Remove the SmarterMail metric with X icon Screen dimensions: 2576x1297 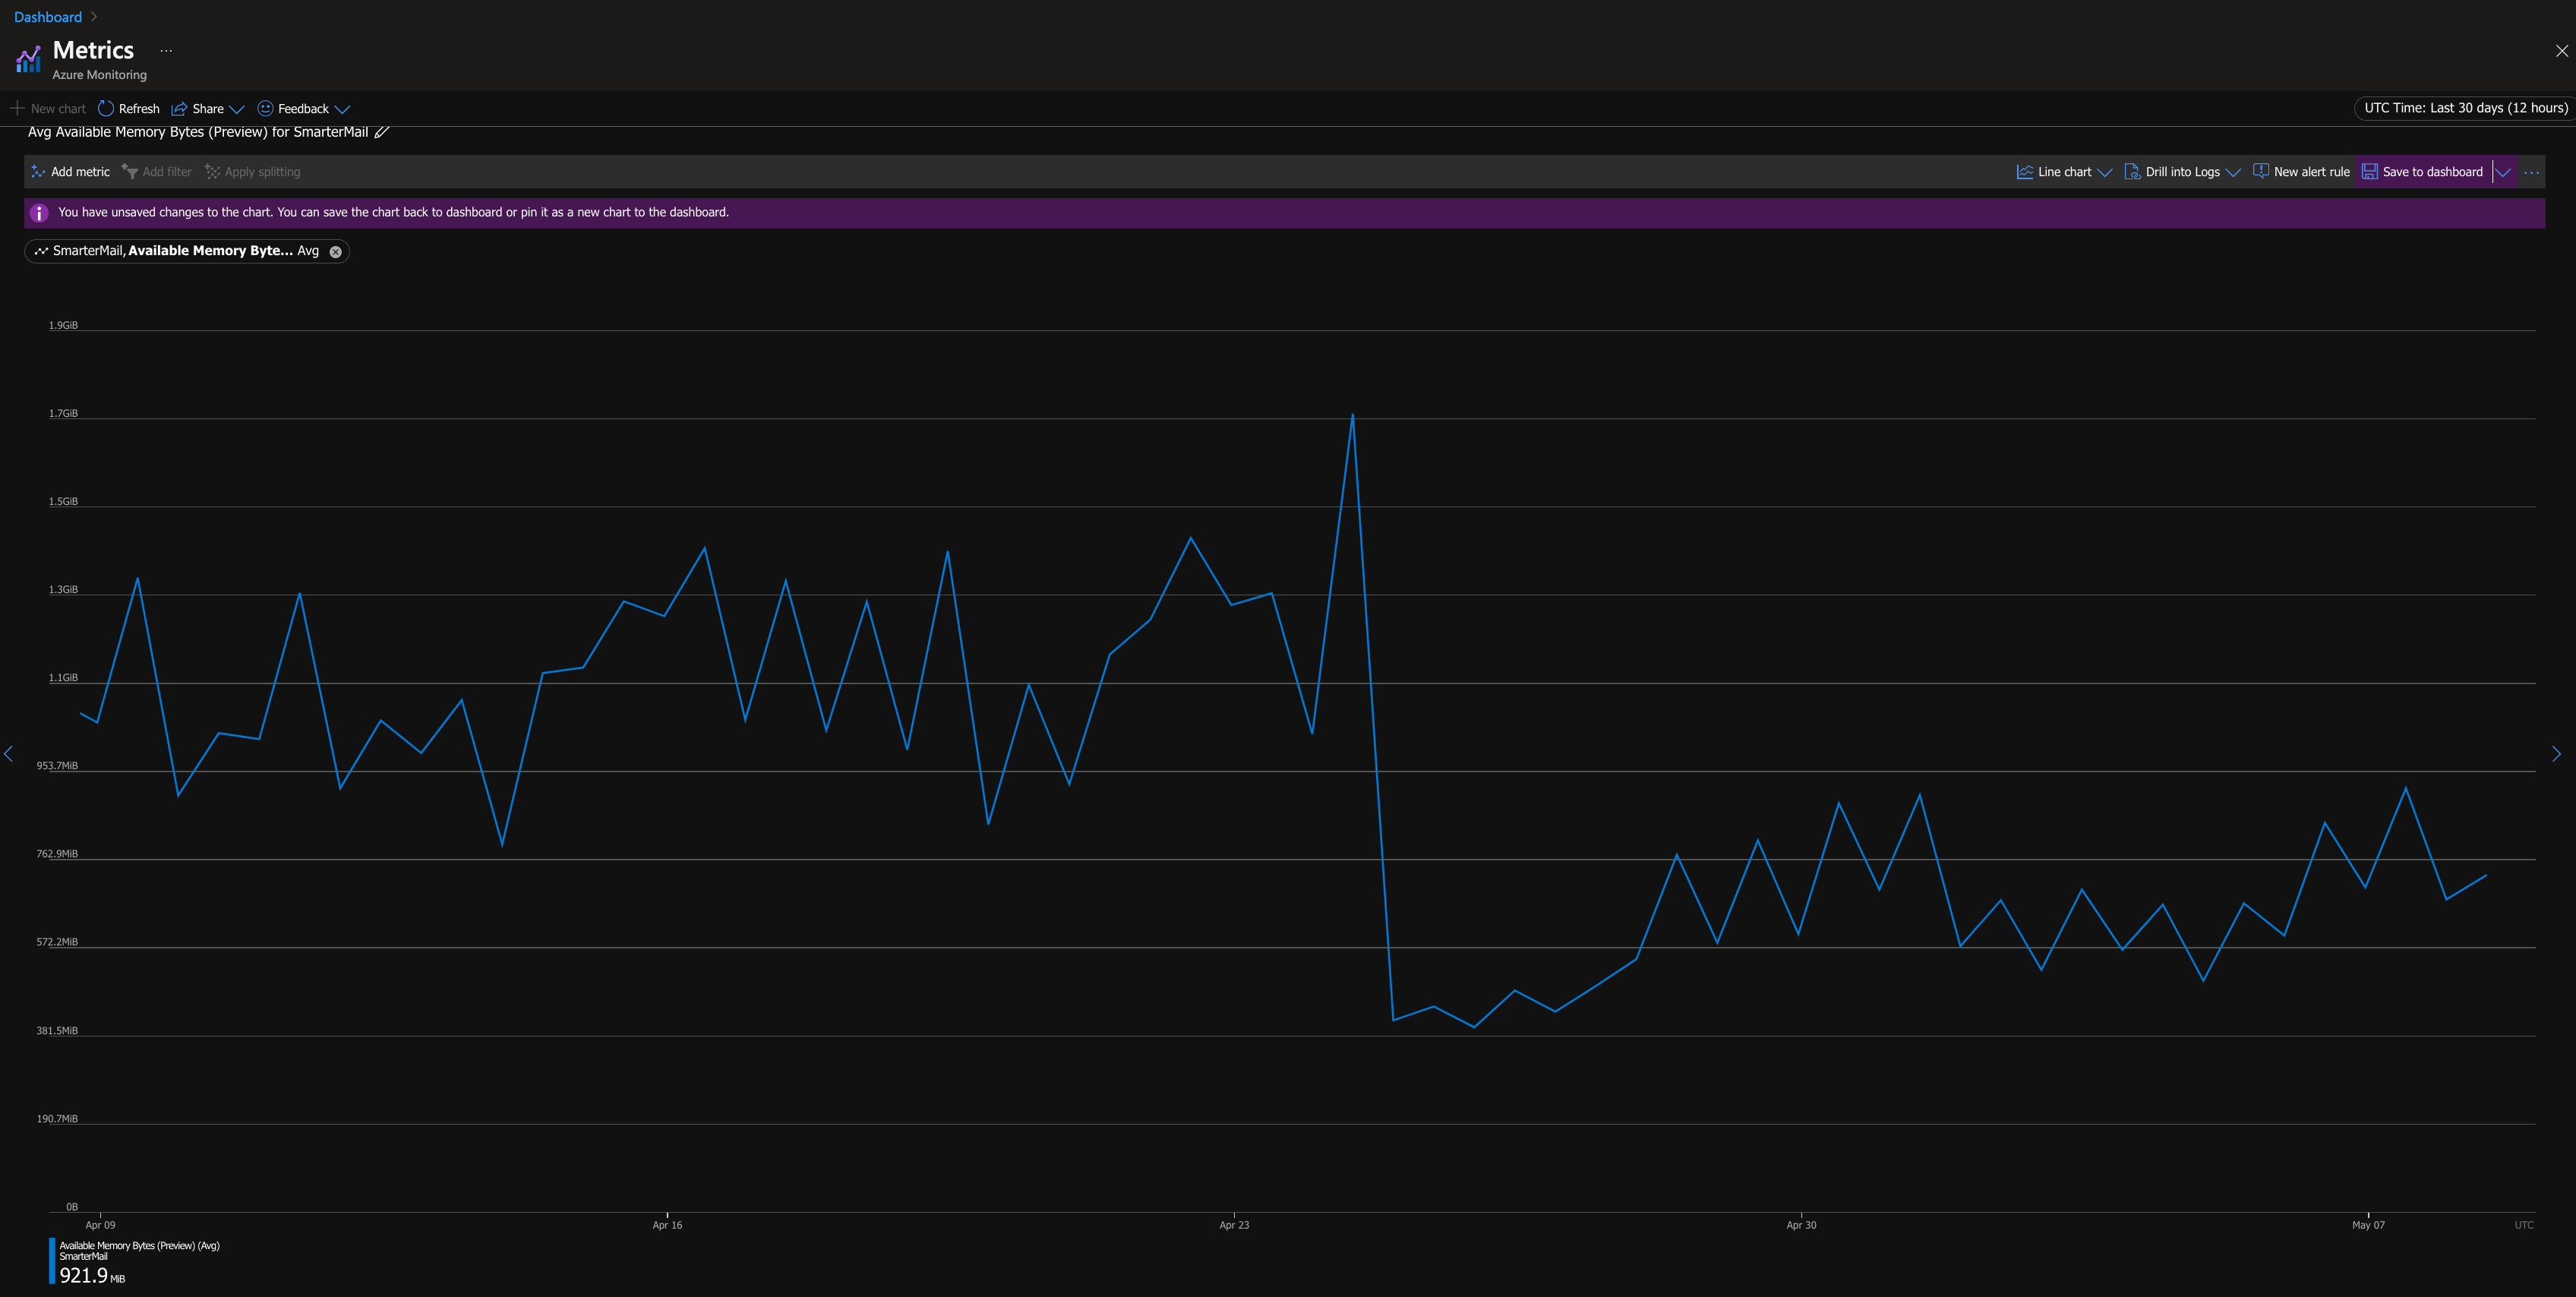pos(336,252)
